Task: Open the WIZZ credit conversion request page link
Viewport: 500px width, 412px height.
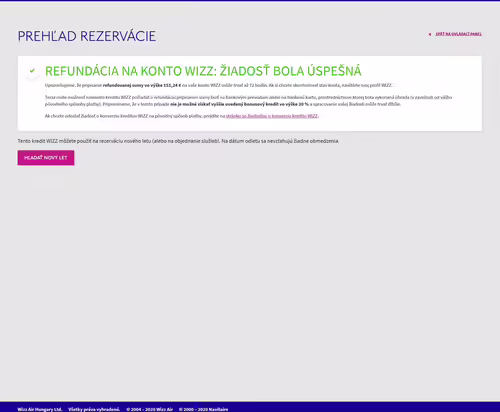Action: point(272,116)
